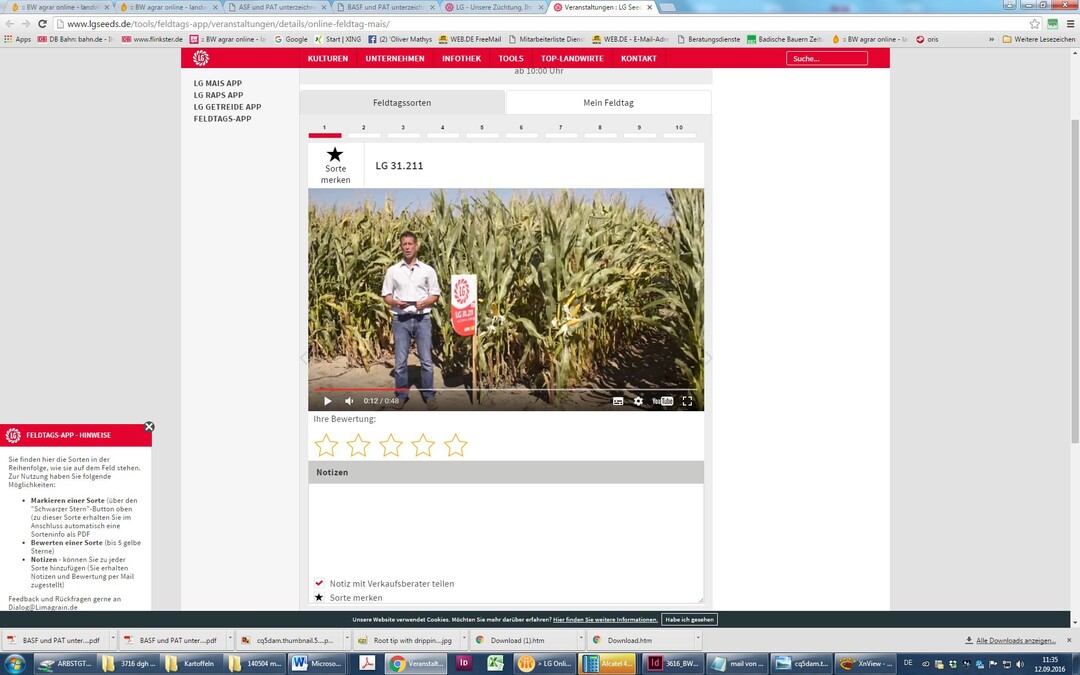Click in the Suche search field
This screenshot has height=675, width=1080.
coord(826,59)
